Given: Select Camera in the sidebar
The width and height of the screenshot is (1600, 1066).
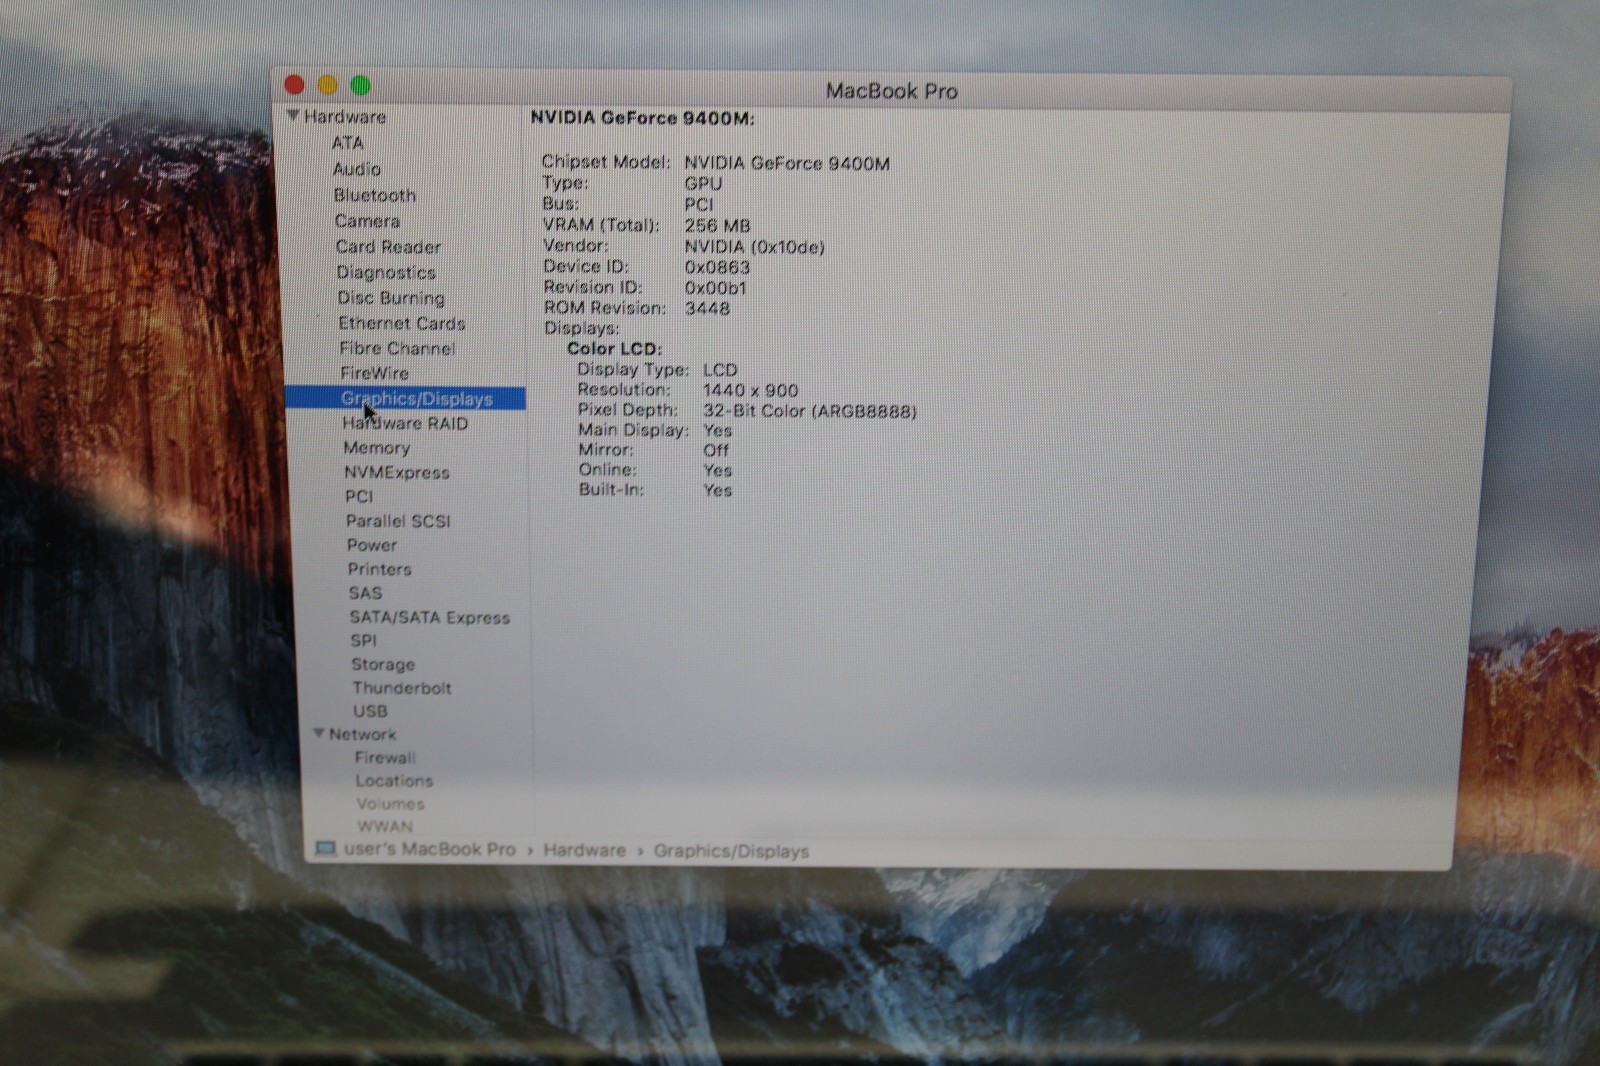Looking at the screenshot, I should point(367,221).
